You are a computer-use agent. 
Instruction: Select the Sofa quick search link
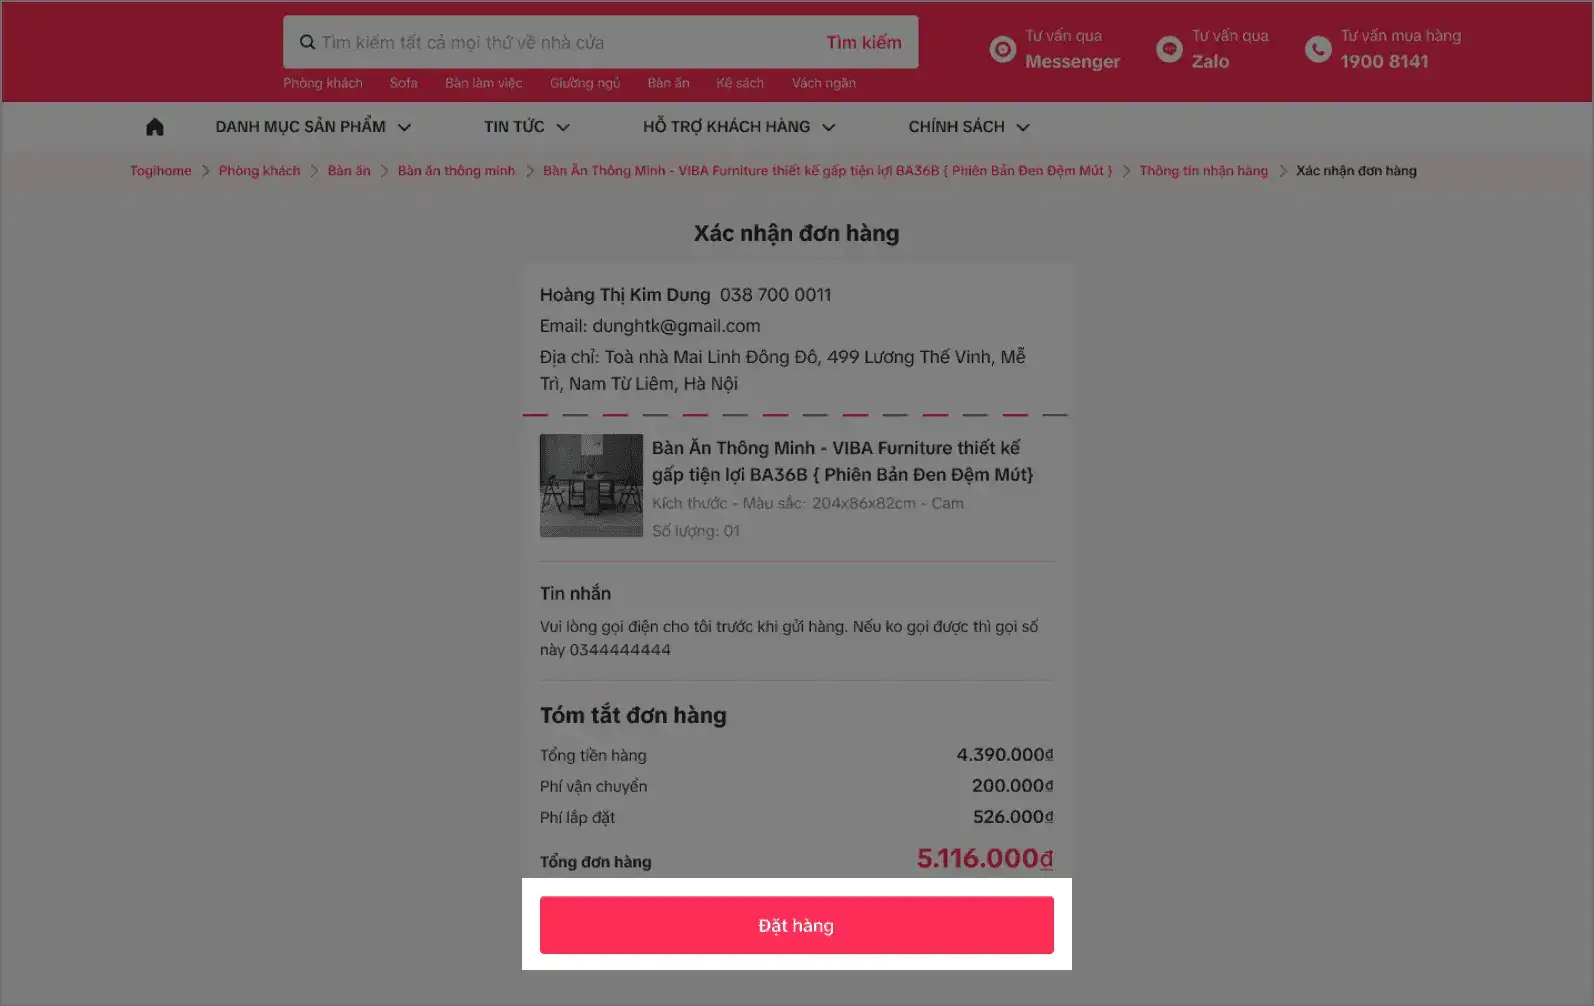click(403, 83)
